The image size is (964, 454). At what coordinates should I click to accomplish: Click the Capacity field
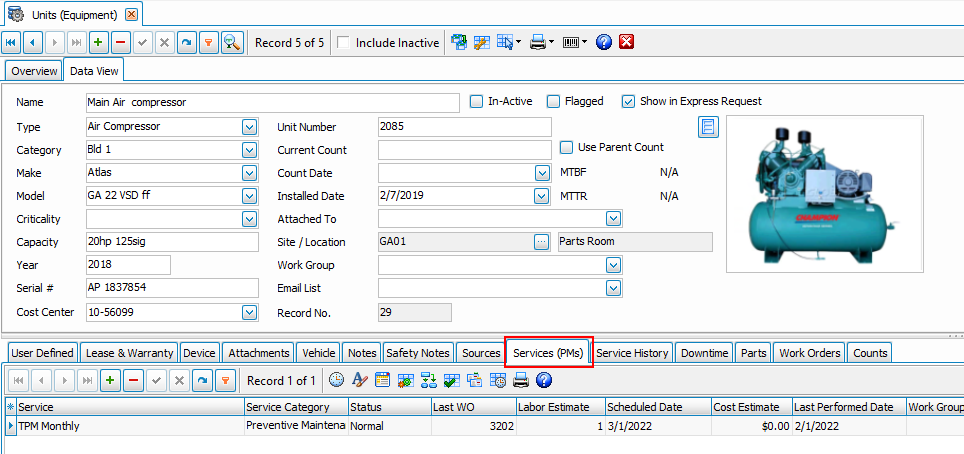click(x=172, y=242)
